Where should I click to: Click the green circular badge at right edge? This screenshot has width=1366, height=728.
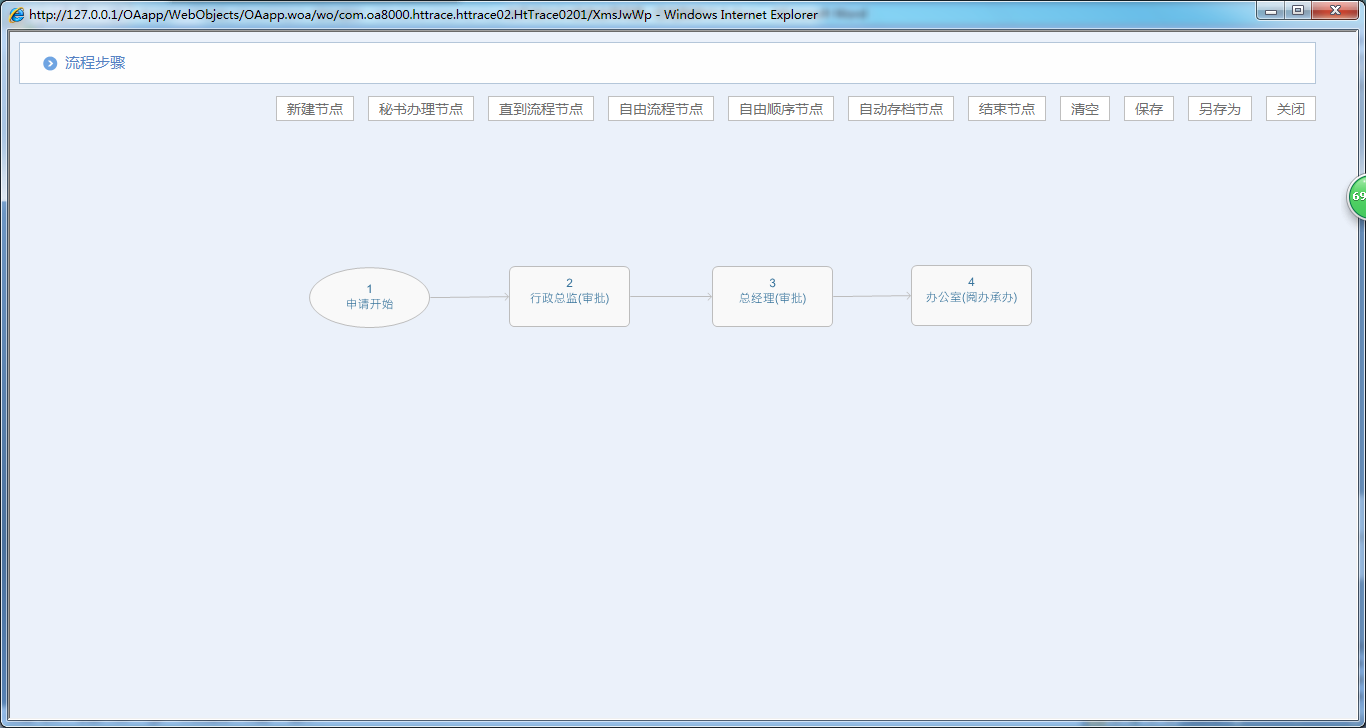tap(1357, 197)
